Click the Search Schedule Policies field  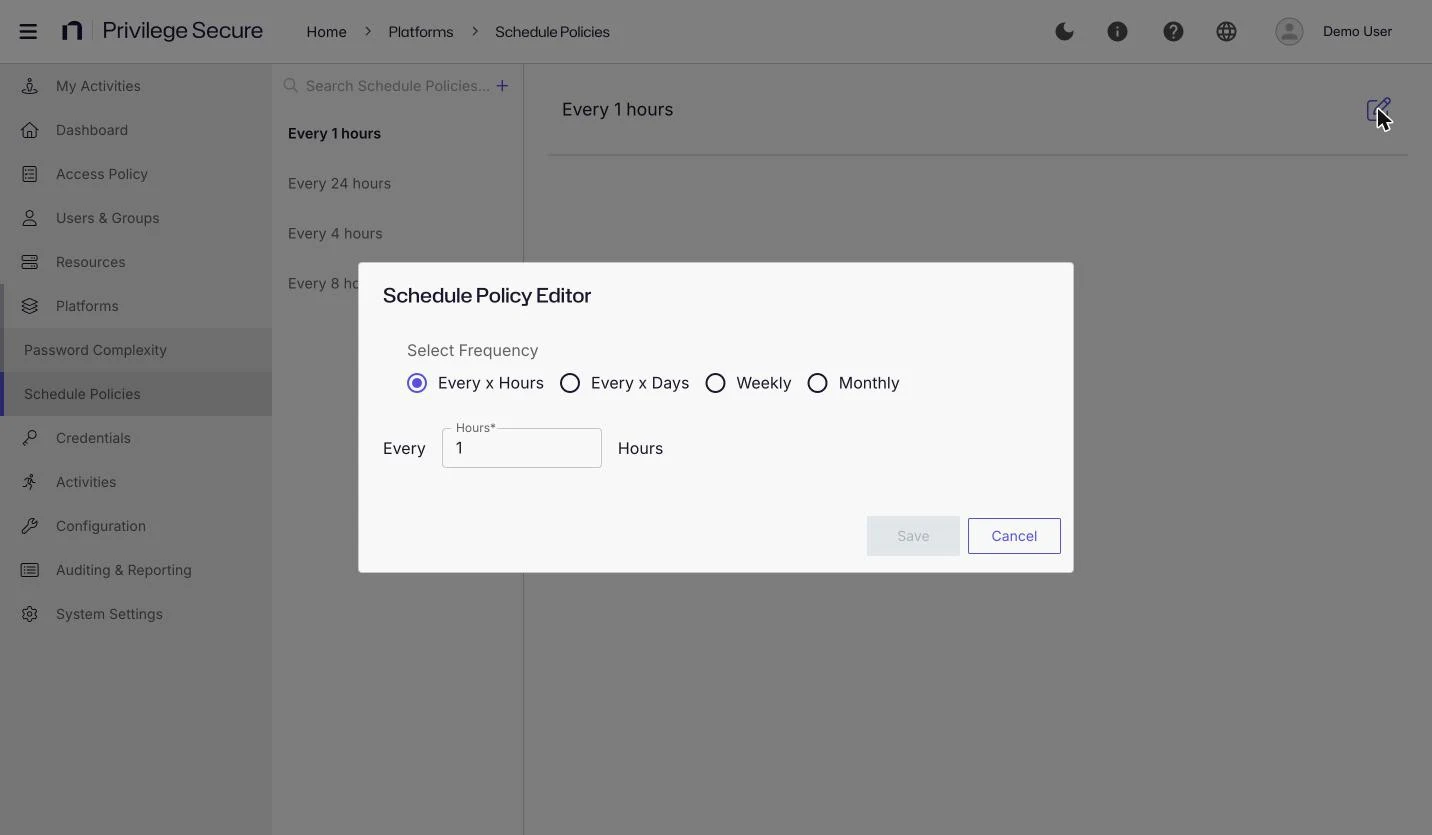[398, 86]
